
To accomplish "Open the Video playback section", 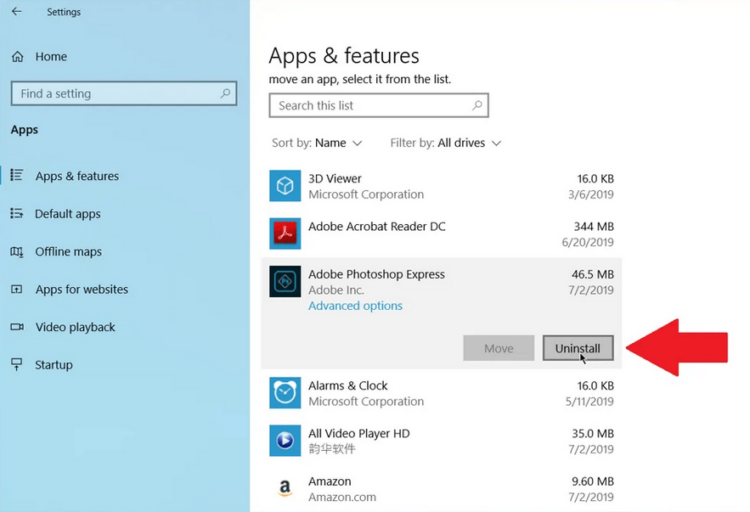I will click(x=75, y=327).
